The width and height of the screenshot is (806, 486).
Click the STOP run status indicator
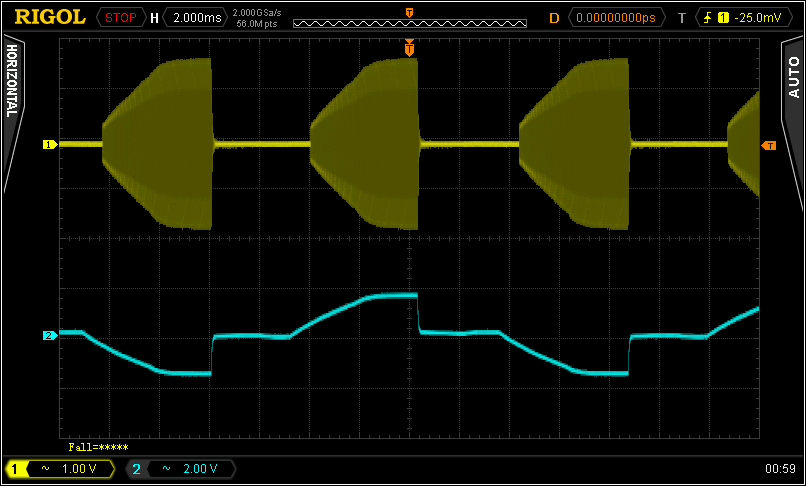click(x=121, y=18)
